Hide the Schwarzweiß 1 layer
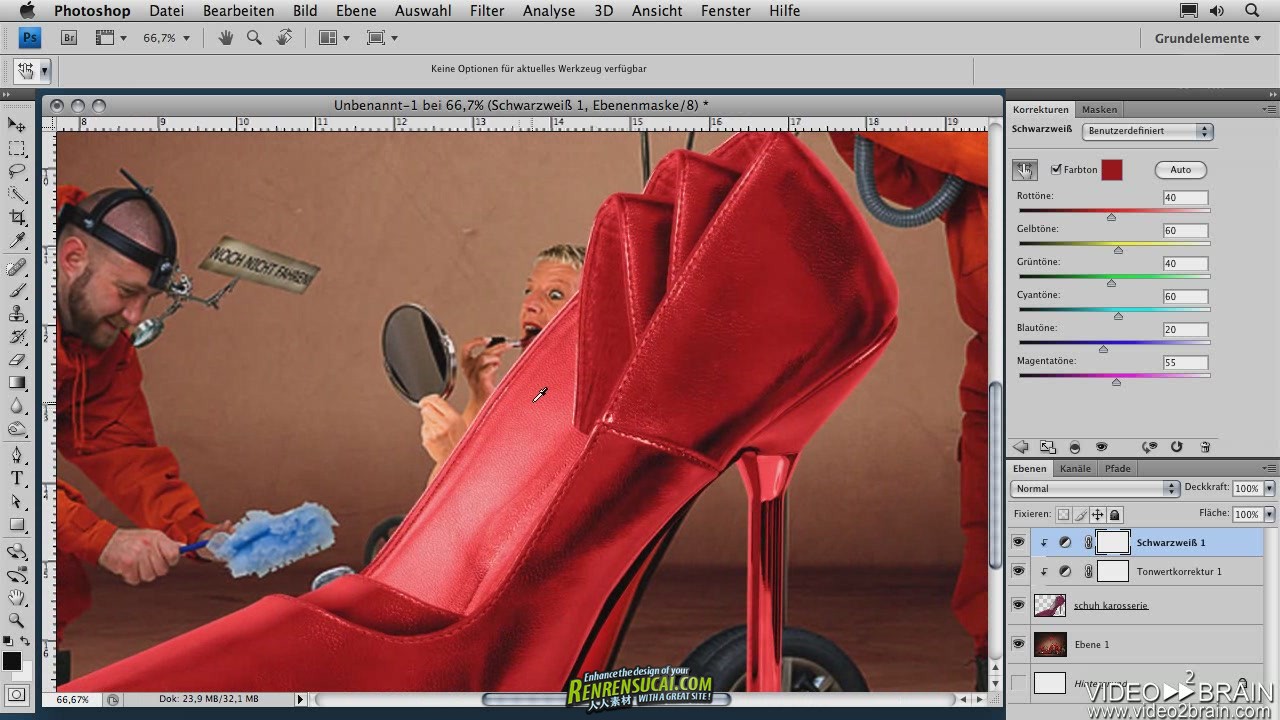The image size is (1280, 720). 1018,542
